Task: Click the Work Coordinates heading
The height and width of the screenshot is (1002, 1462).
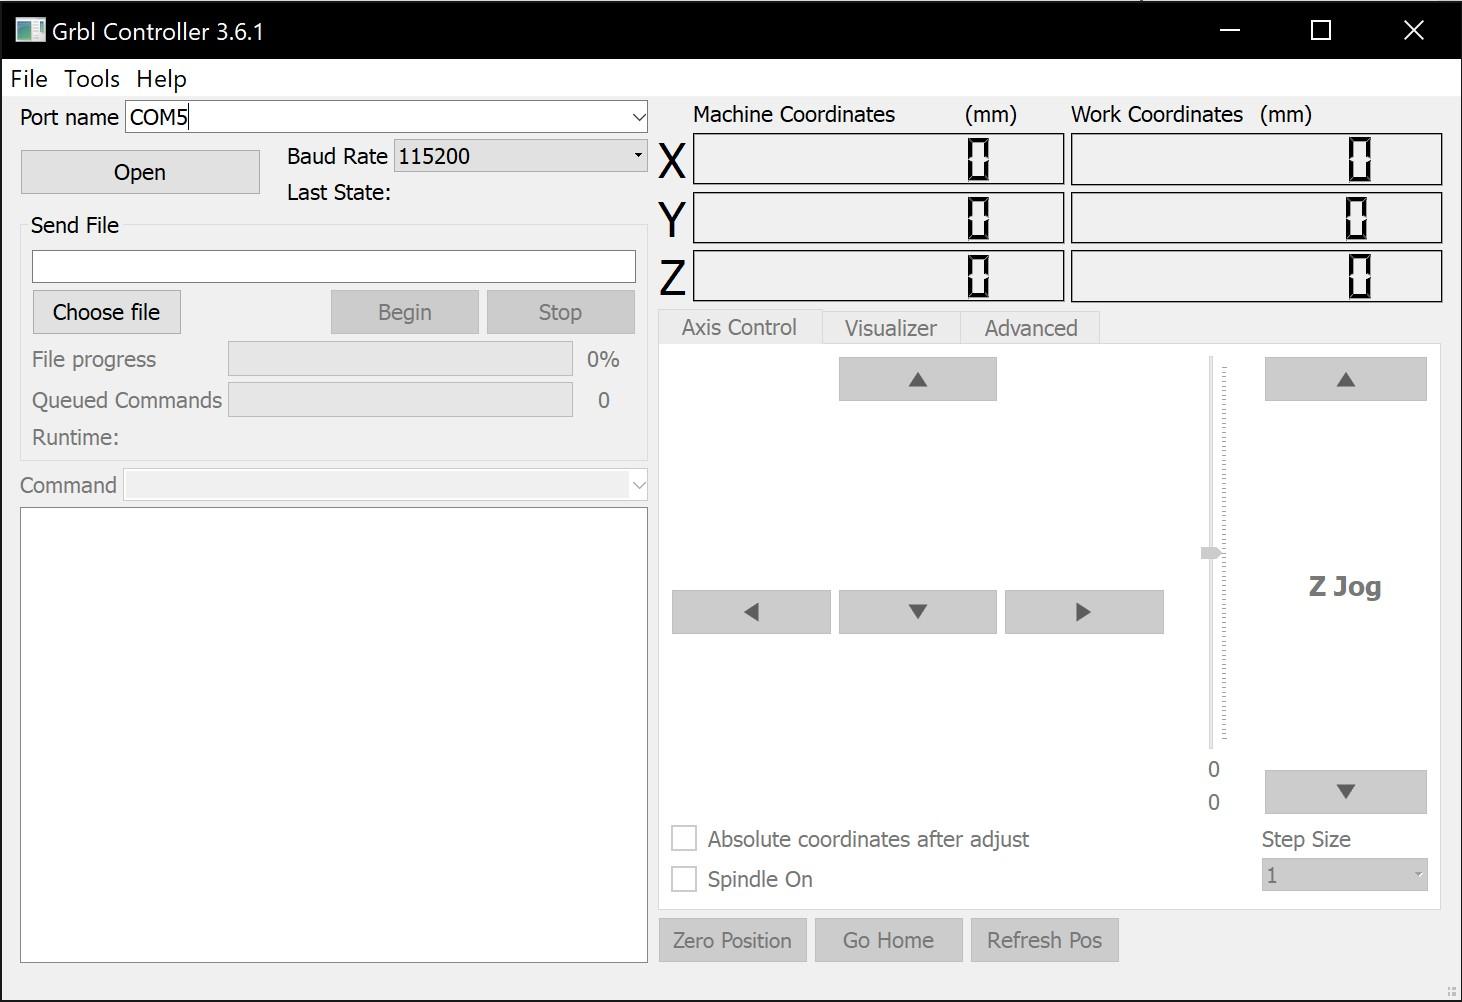Action: [1157, 114]
